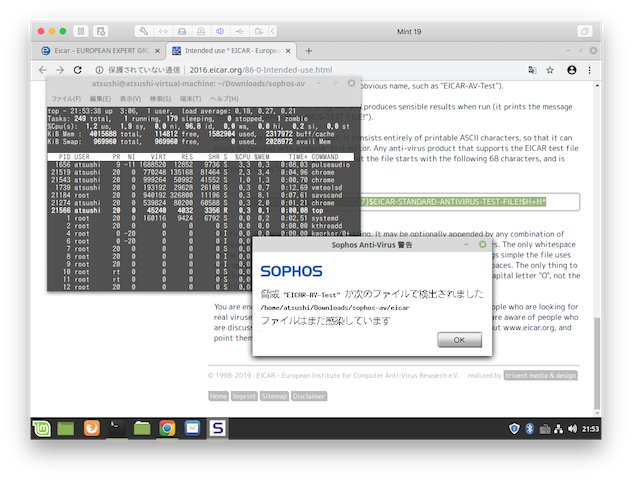This screenshot has height=480, width=632.
Task: Open the 'trivent media & design' link
Action: coord(541,376)
